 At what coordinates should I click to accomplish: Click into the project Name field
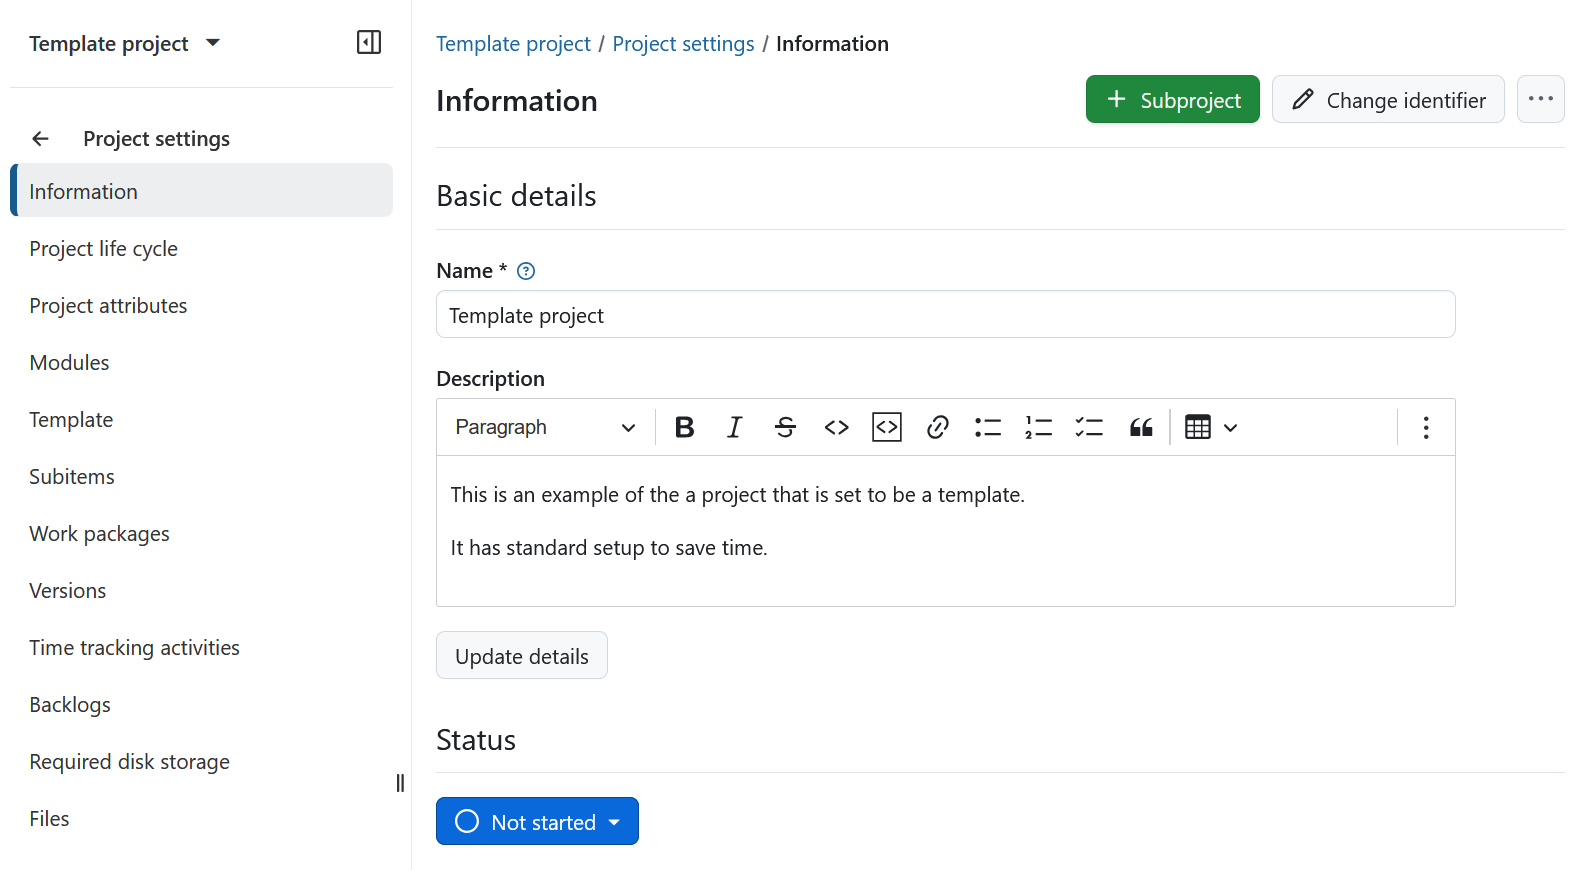[945, 315]
